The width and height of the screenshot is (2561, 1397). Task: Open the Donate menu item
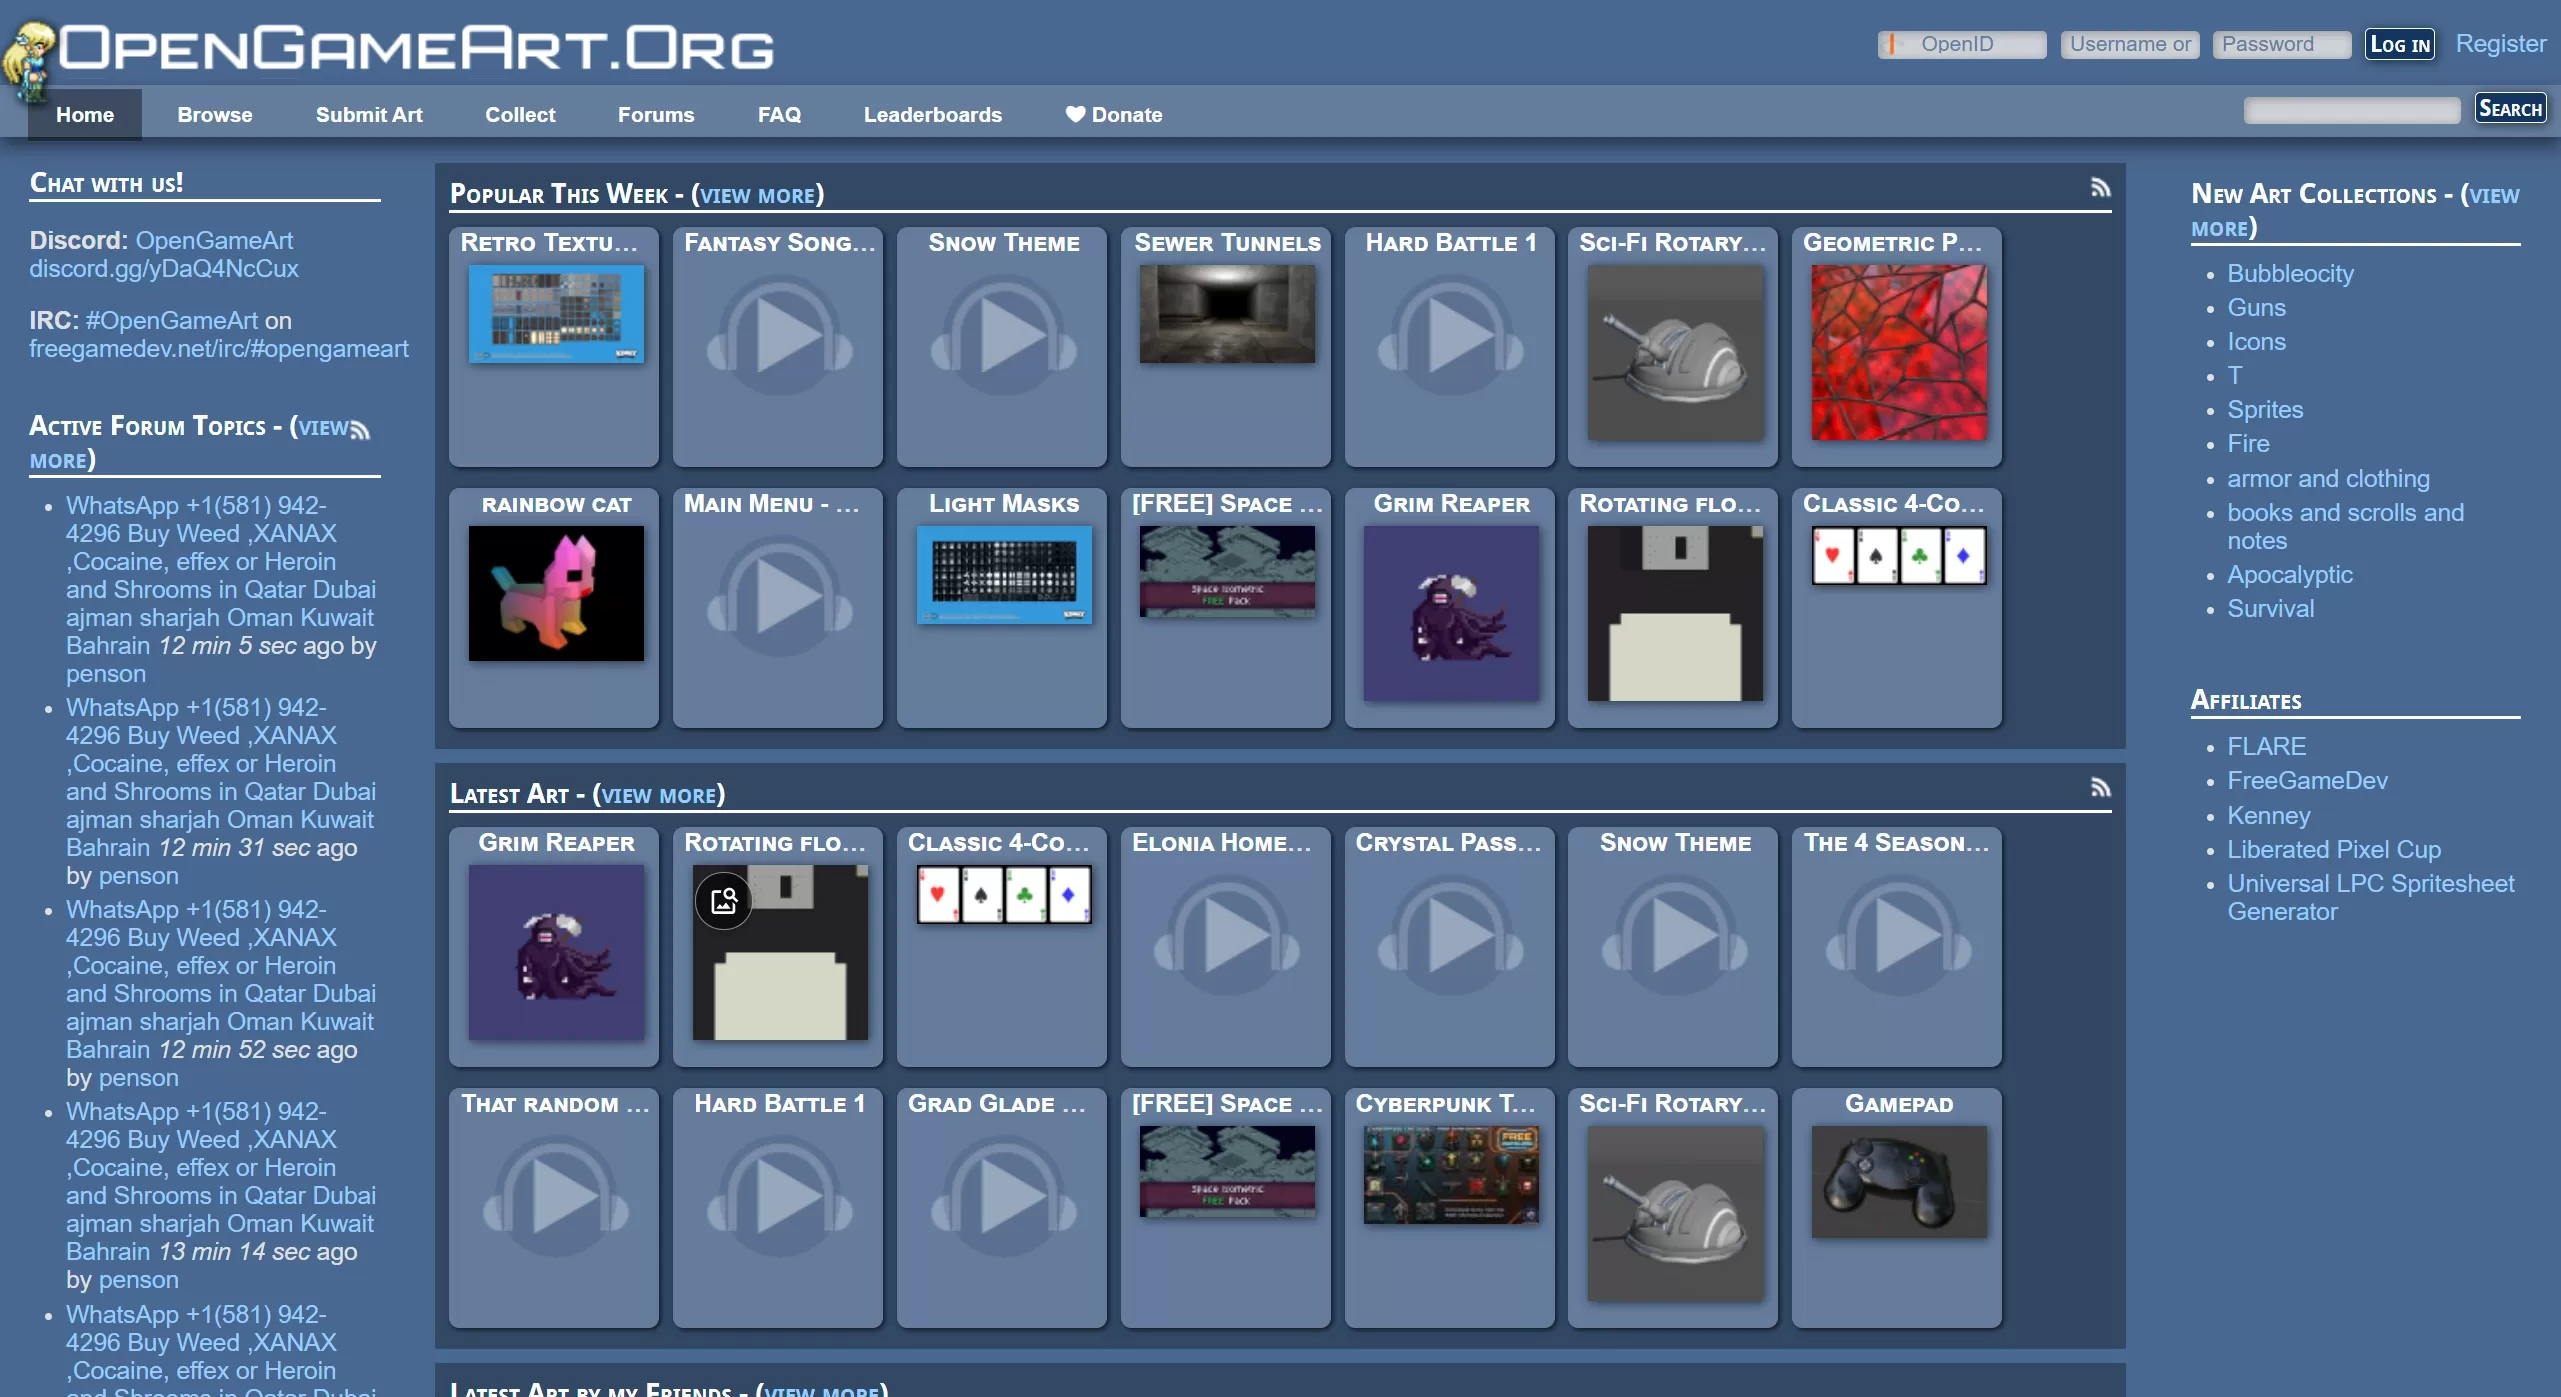pos(1114,115)
